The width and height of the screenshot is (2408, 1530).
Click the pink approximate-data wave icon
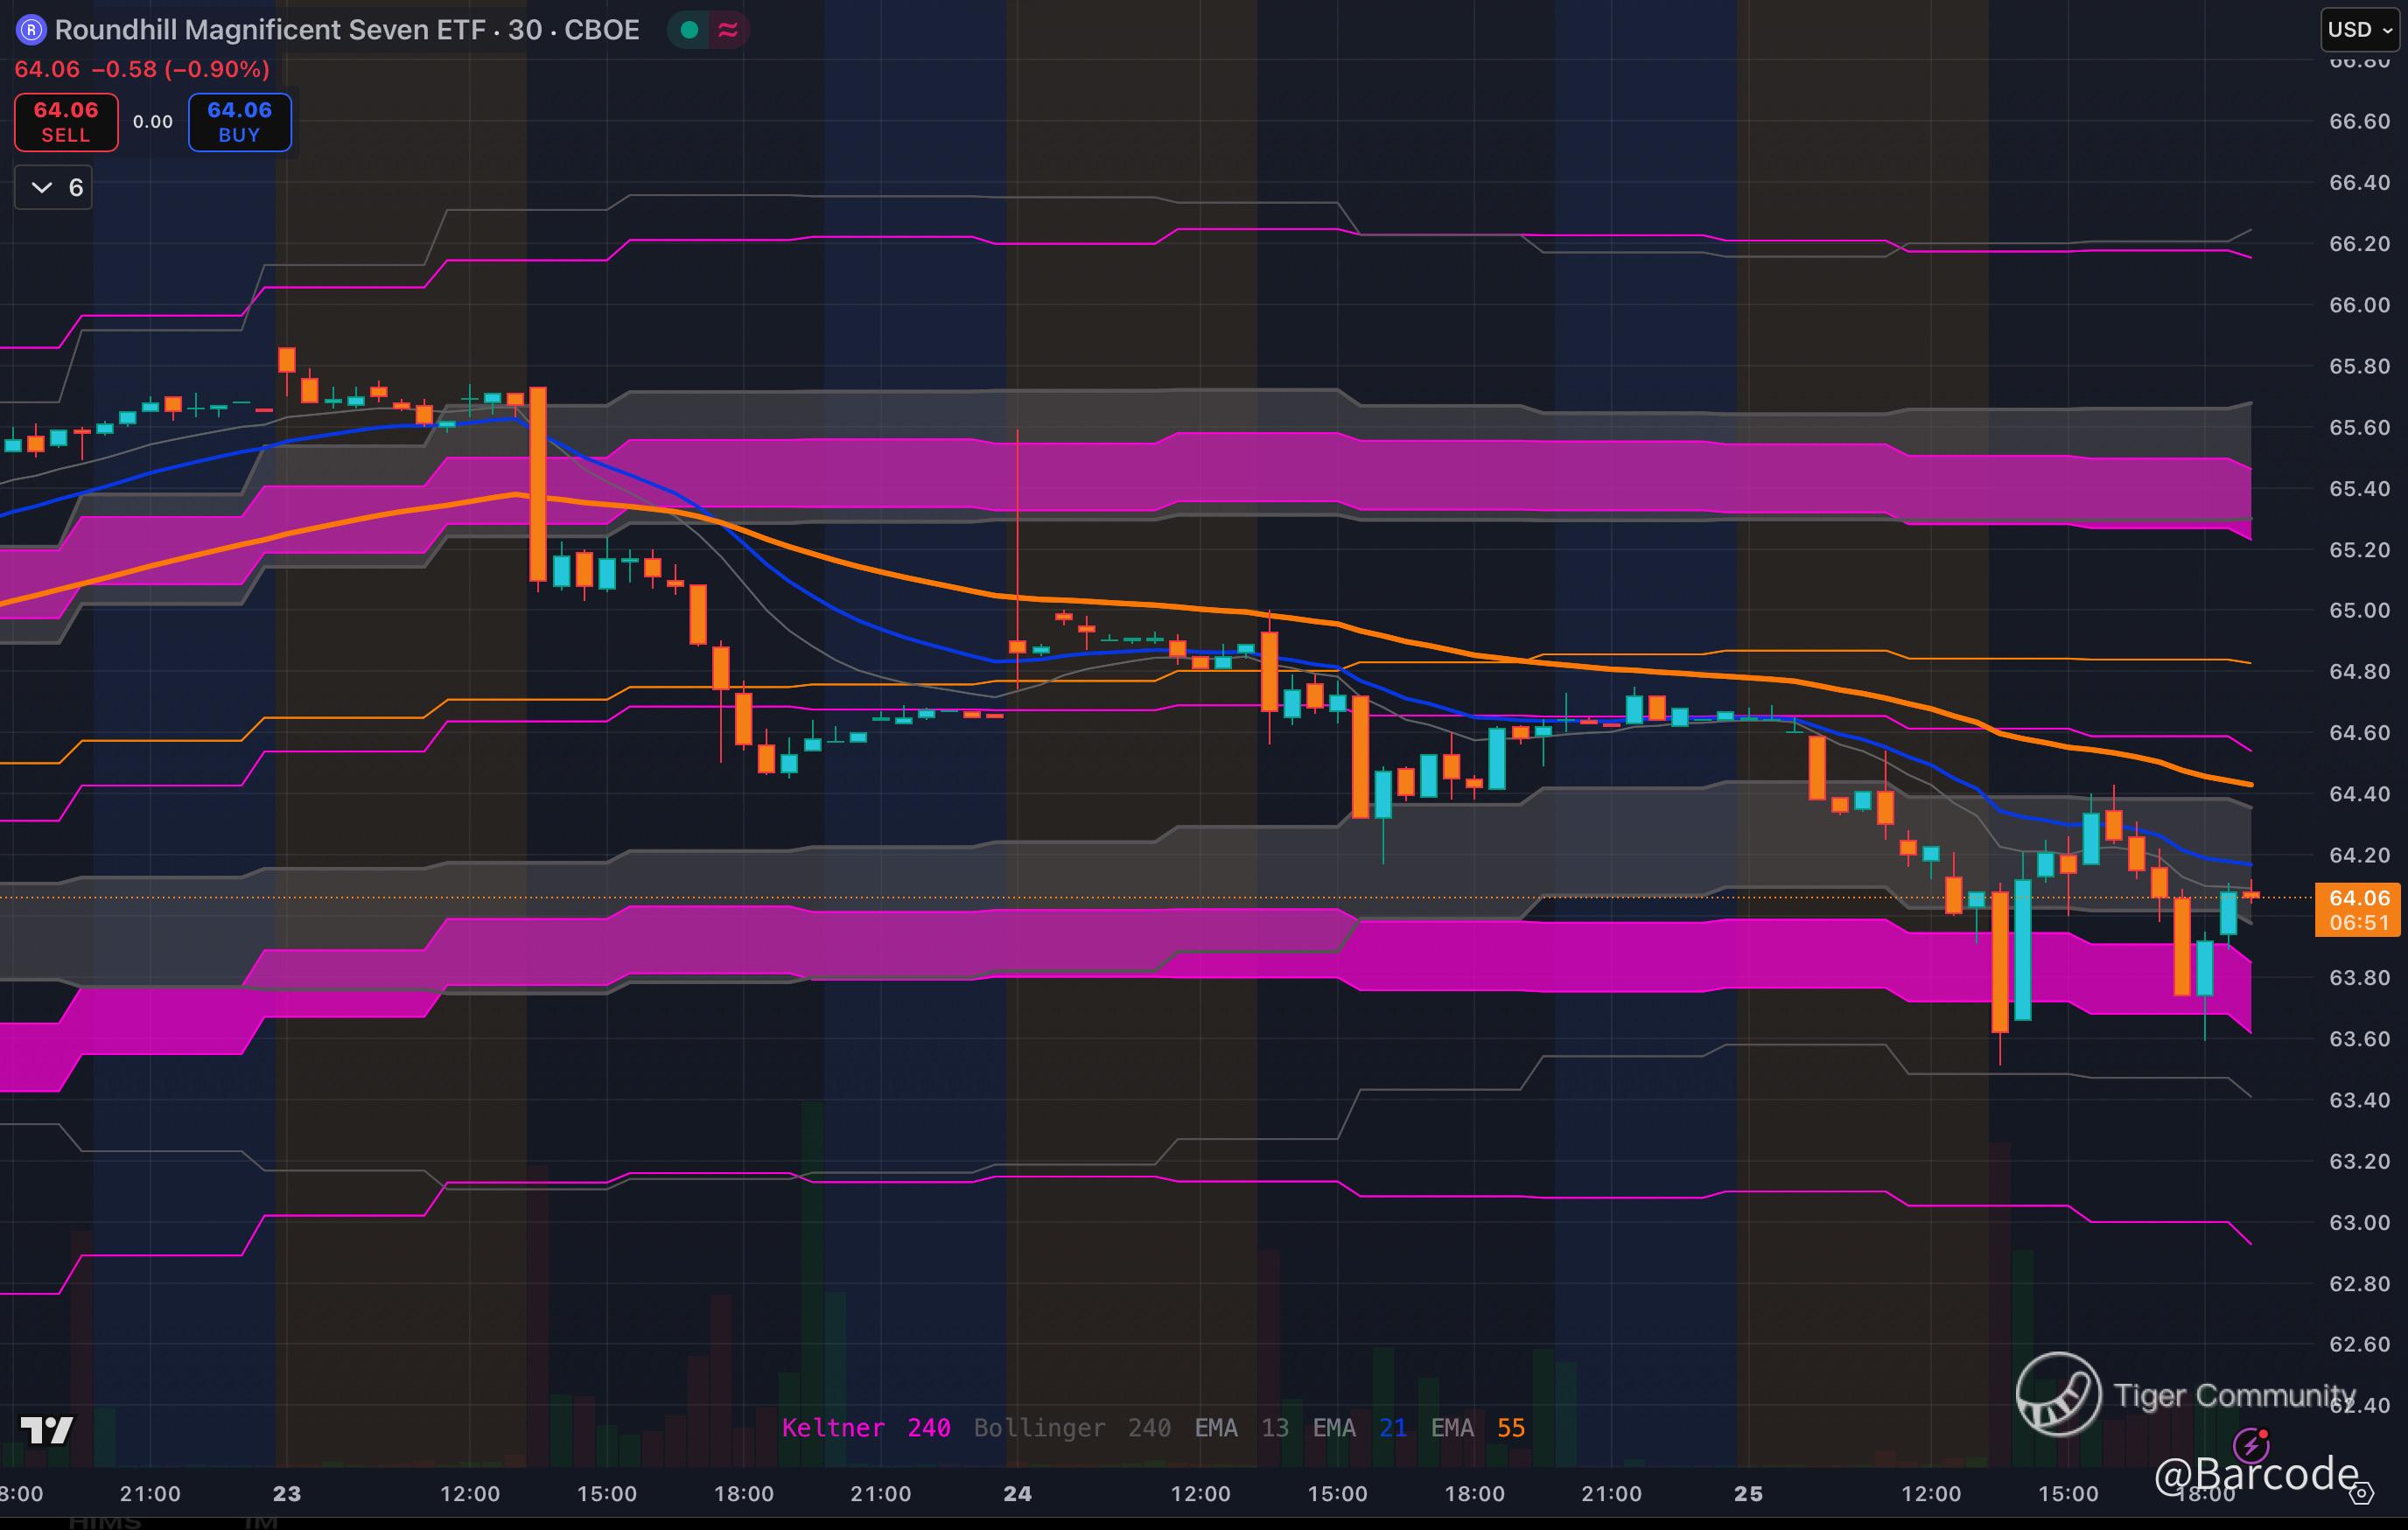[728, 30]
